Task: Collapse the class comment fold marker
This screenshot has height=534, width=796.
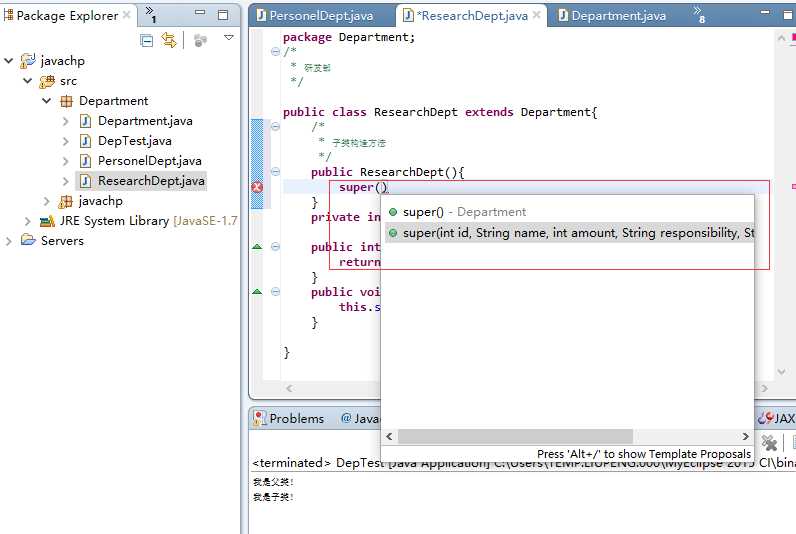Action: click(275, 51)
